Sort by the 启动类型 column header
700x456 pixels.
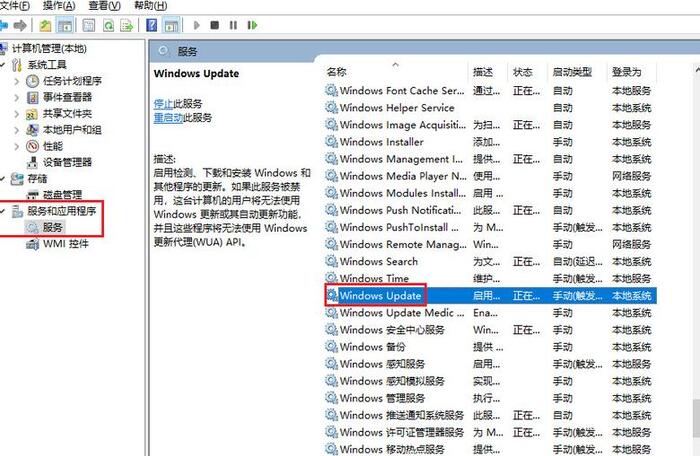[577, 72]
